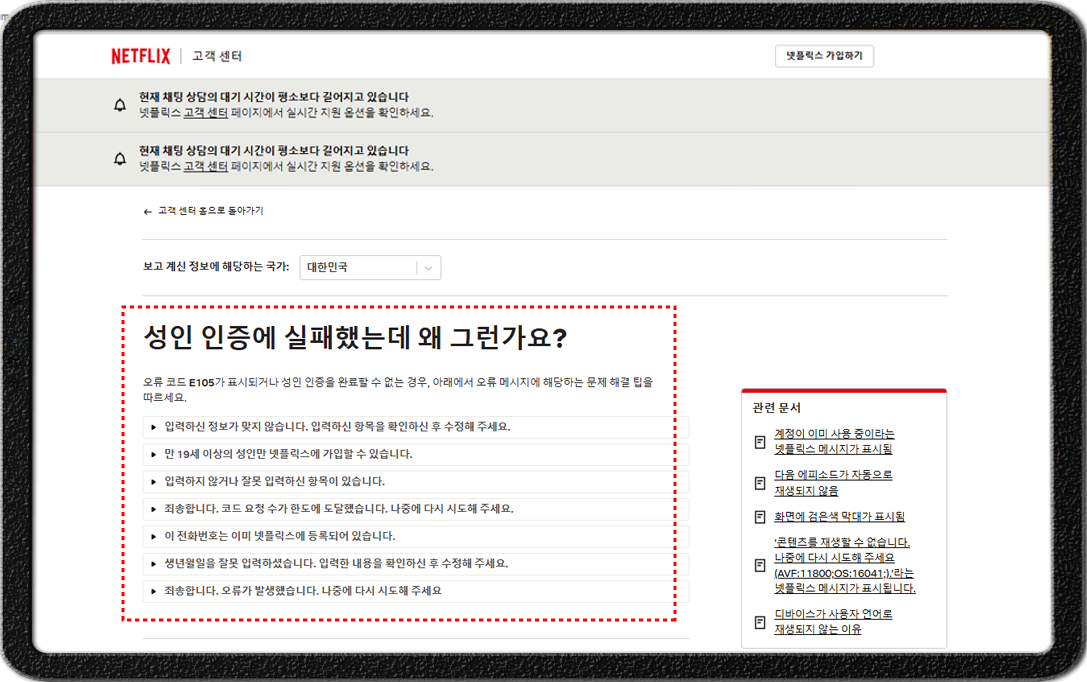This screenshot has width=1087, height=682.
Task: Click the second notification bell icon
Action: click(x=120, y=159)
